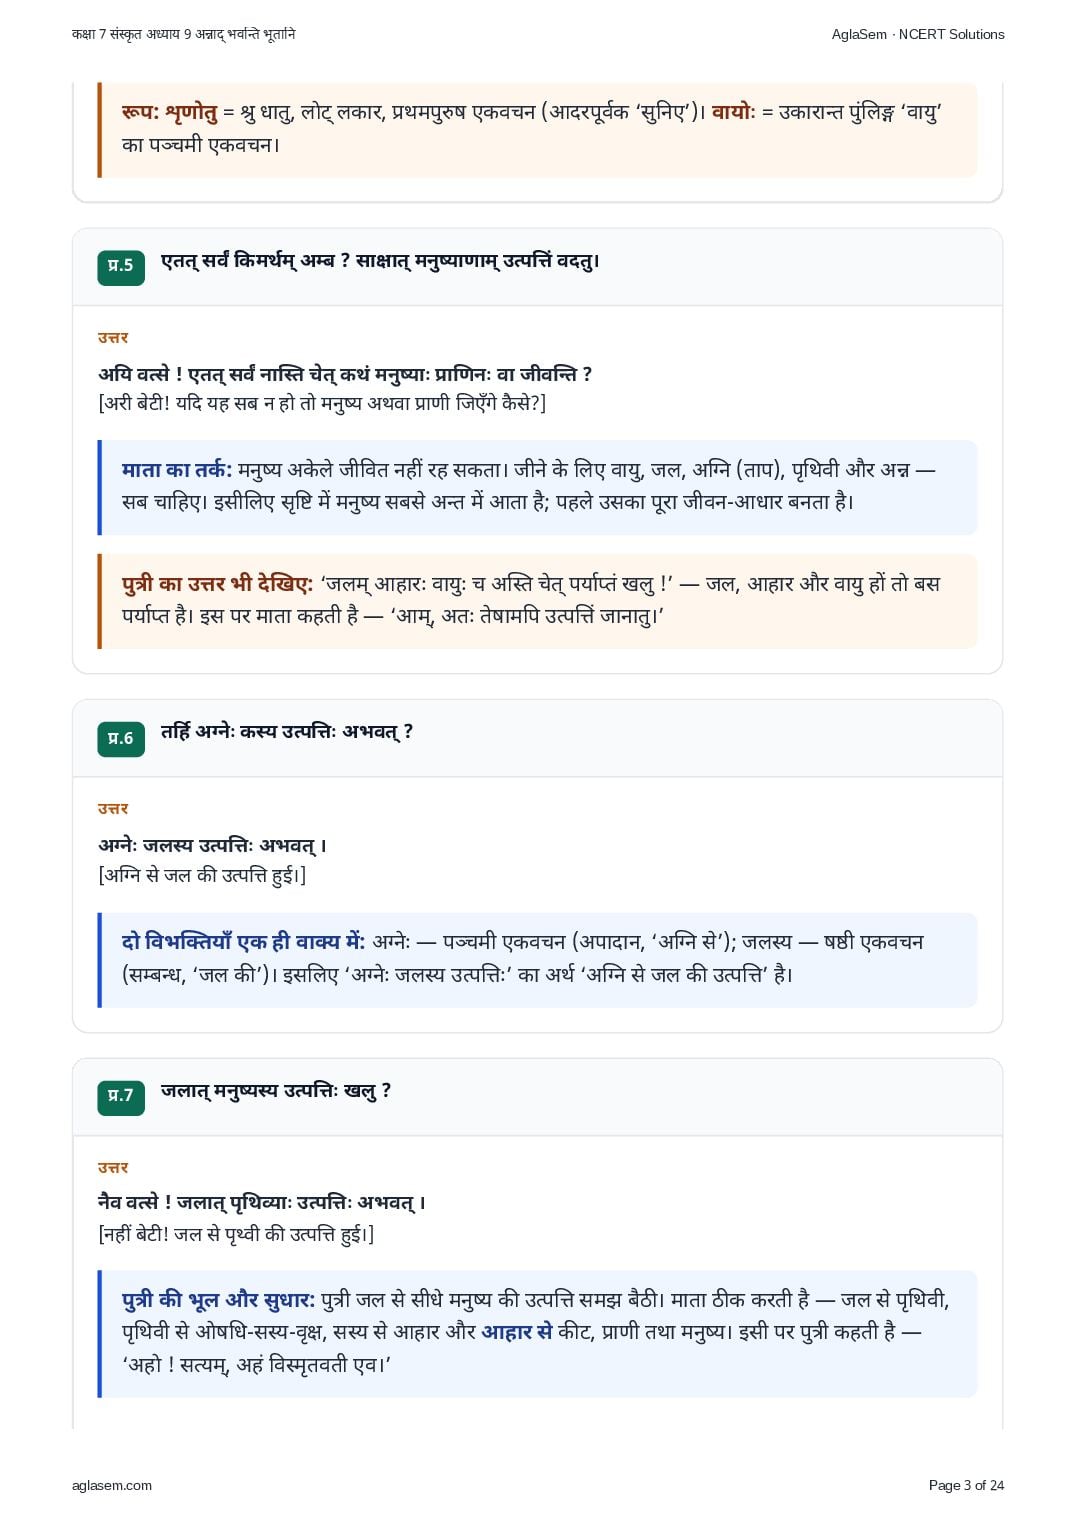1076x1522 pixels.
Task: Click the answer line अग्नेः जलस्य उत्पत्तिः अभवत्
Action: tap(213, 846)
